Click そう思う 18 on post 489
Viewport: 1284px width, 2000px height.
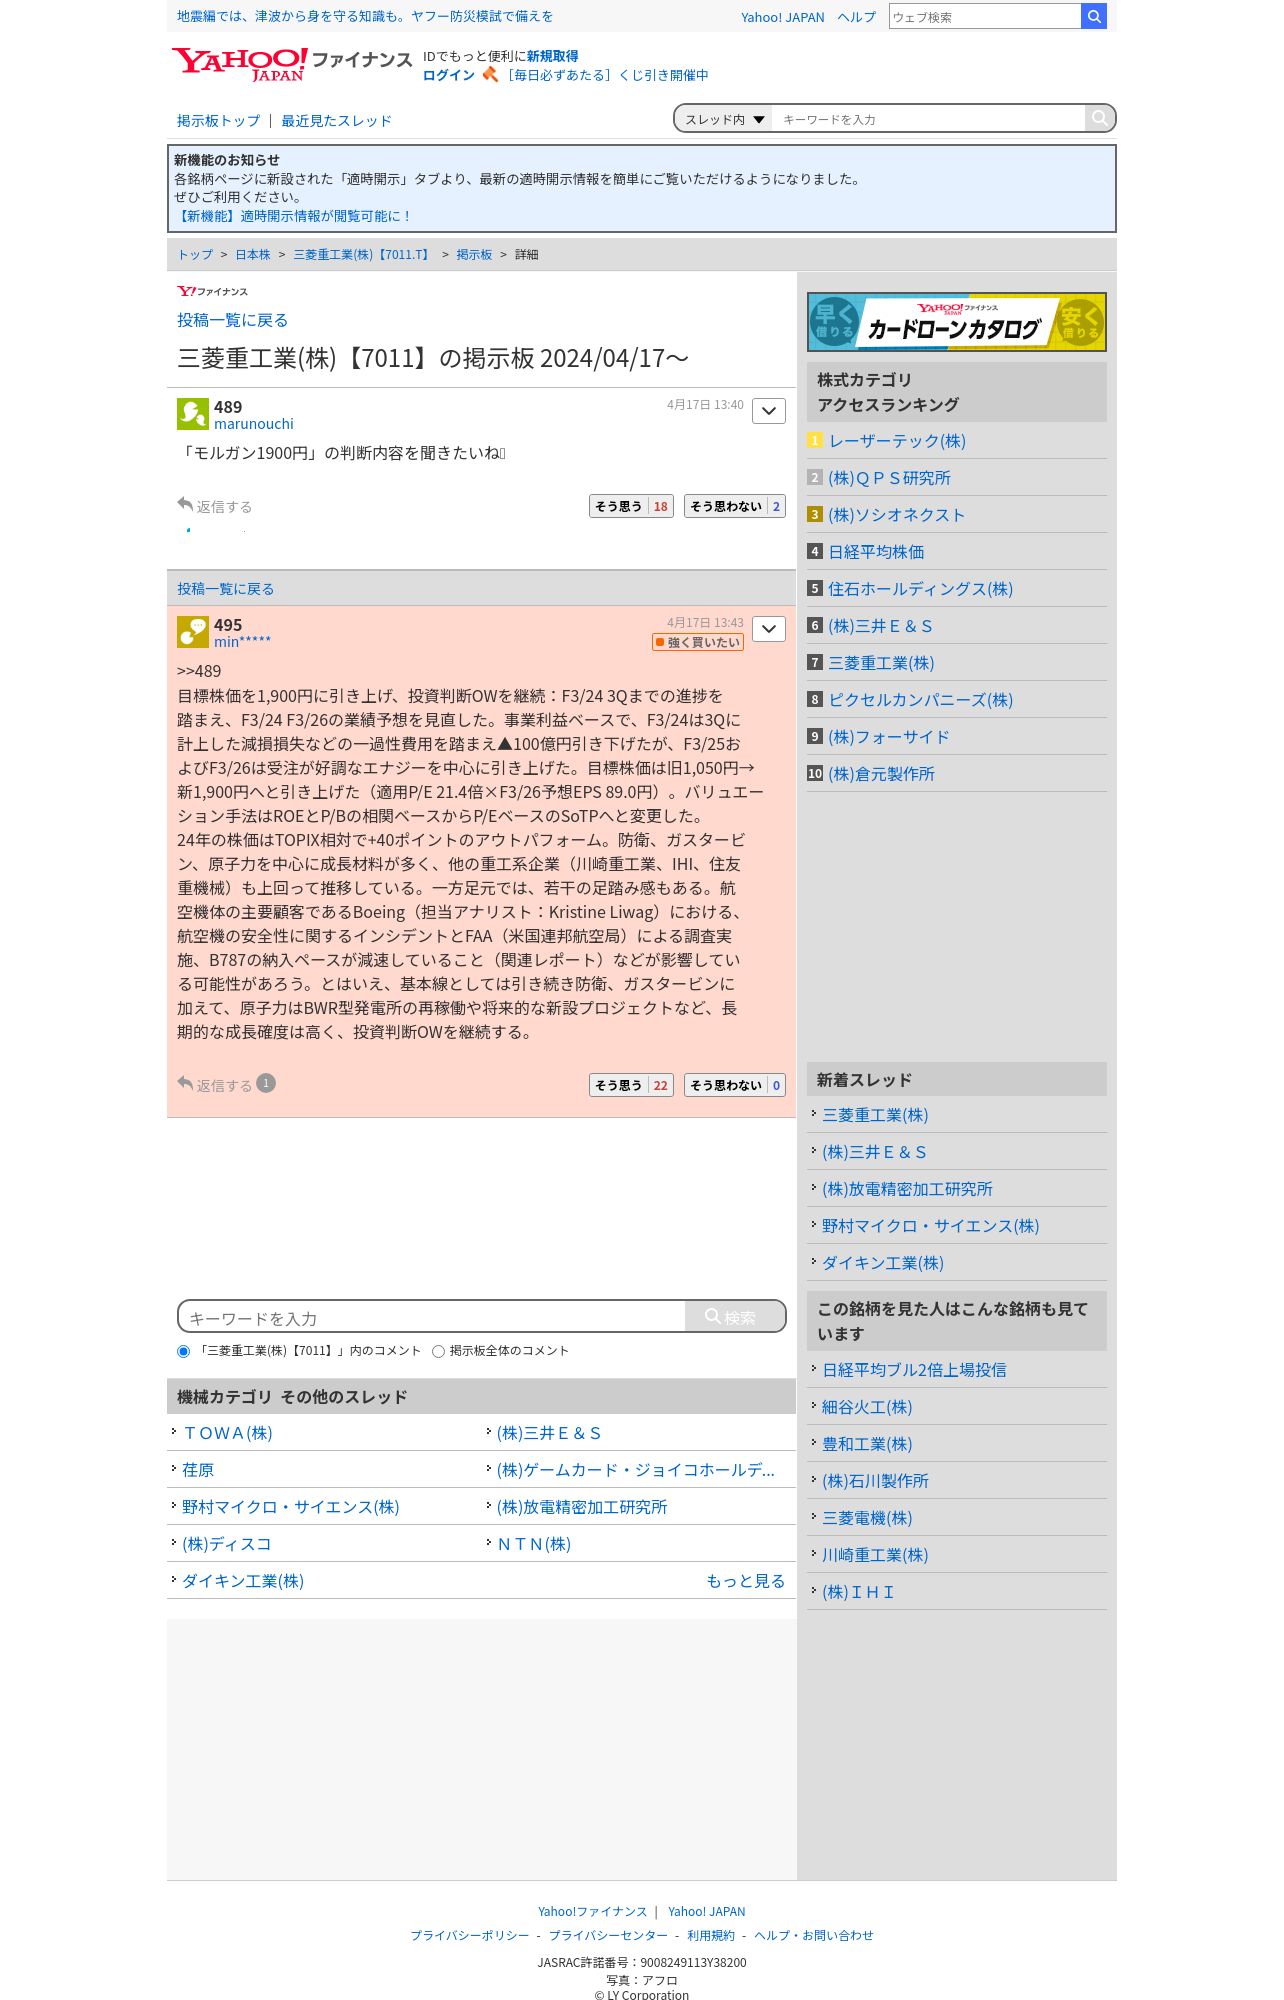coord(631,506)
